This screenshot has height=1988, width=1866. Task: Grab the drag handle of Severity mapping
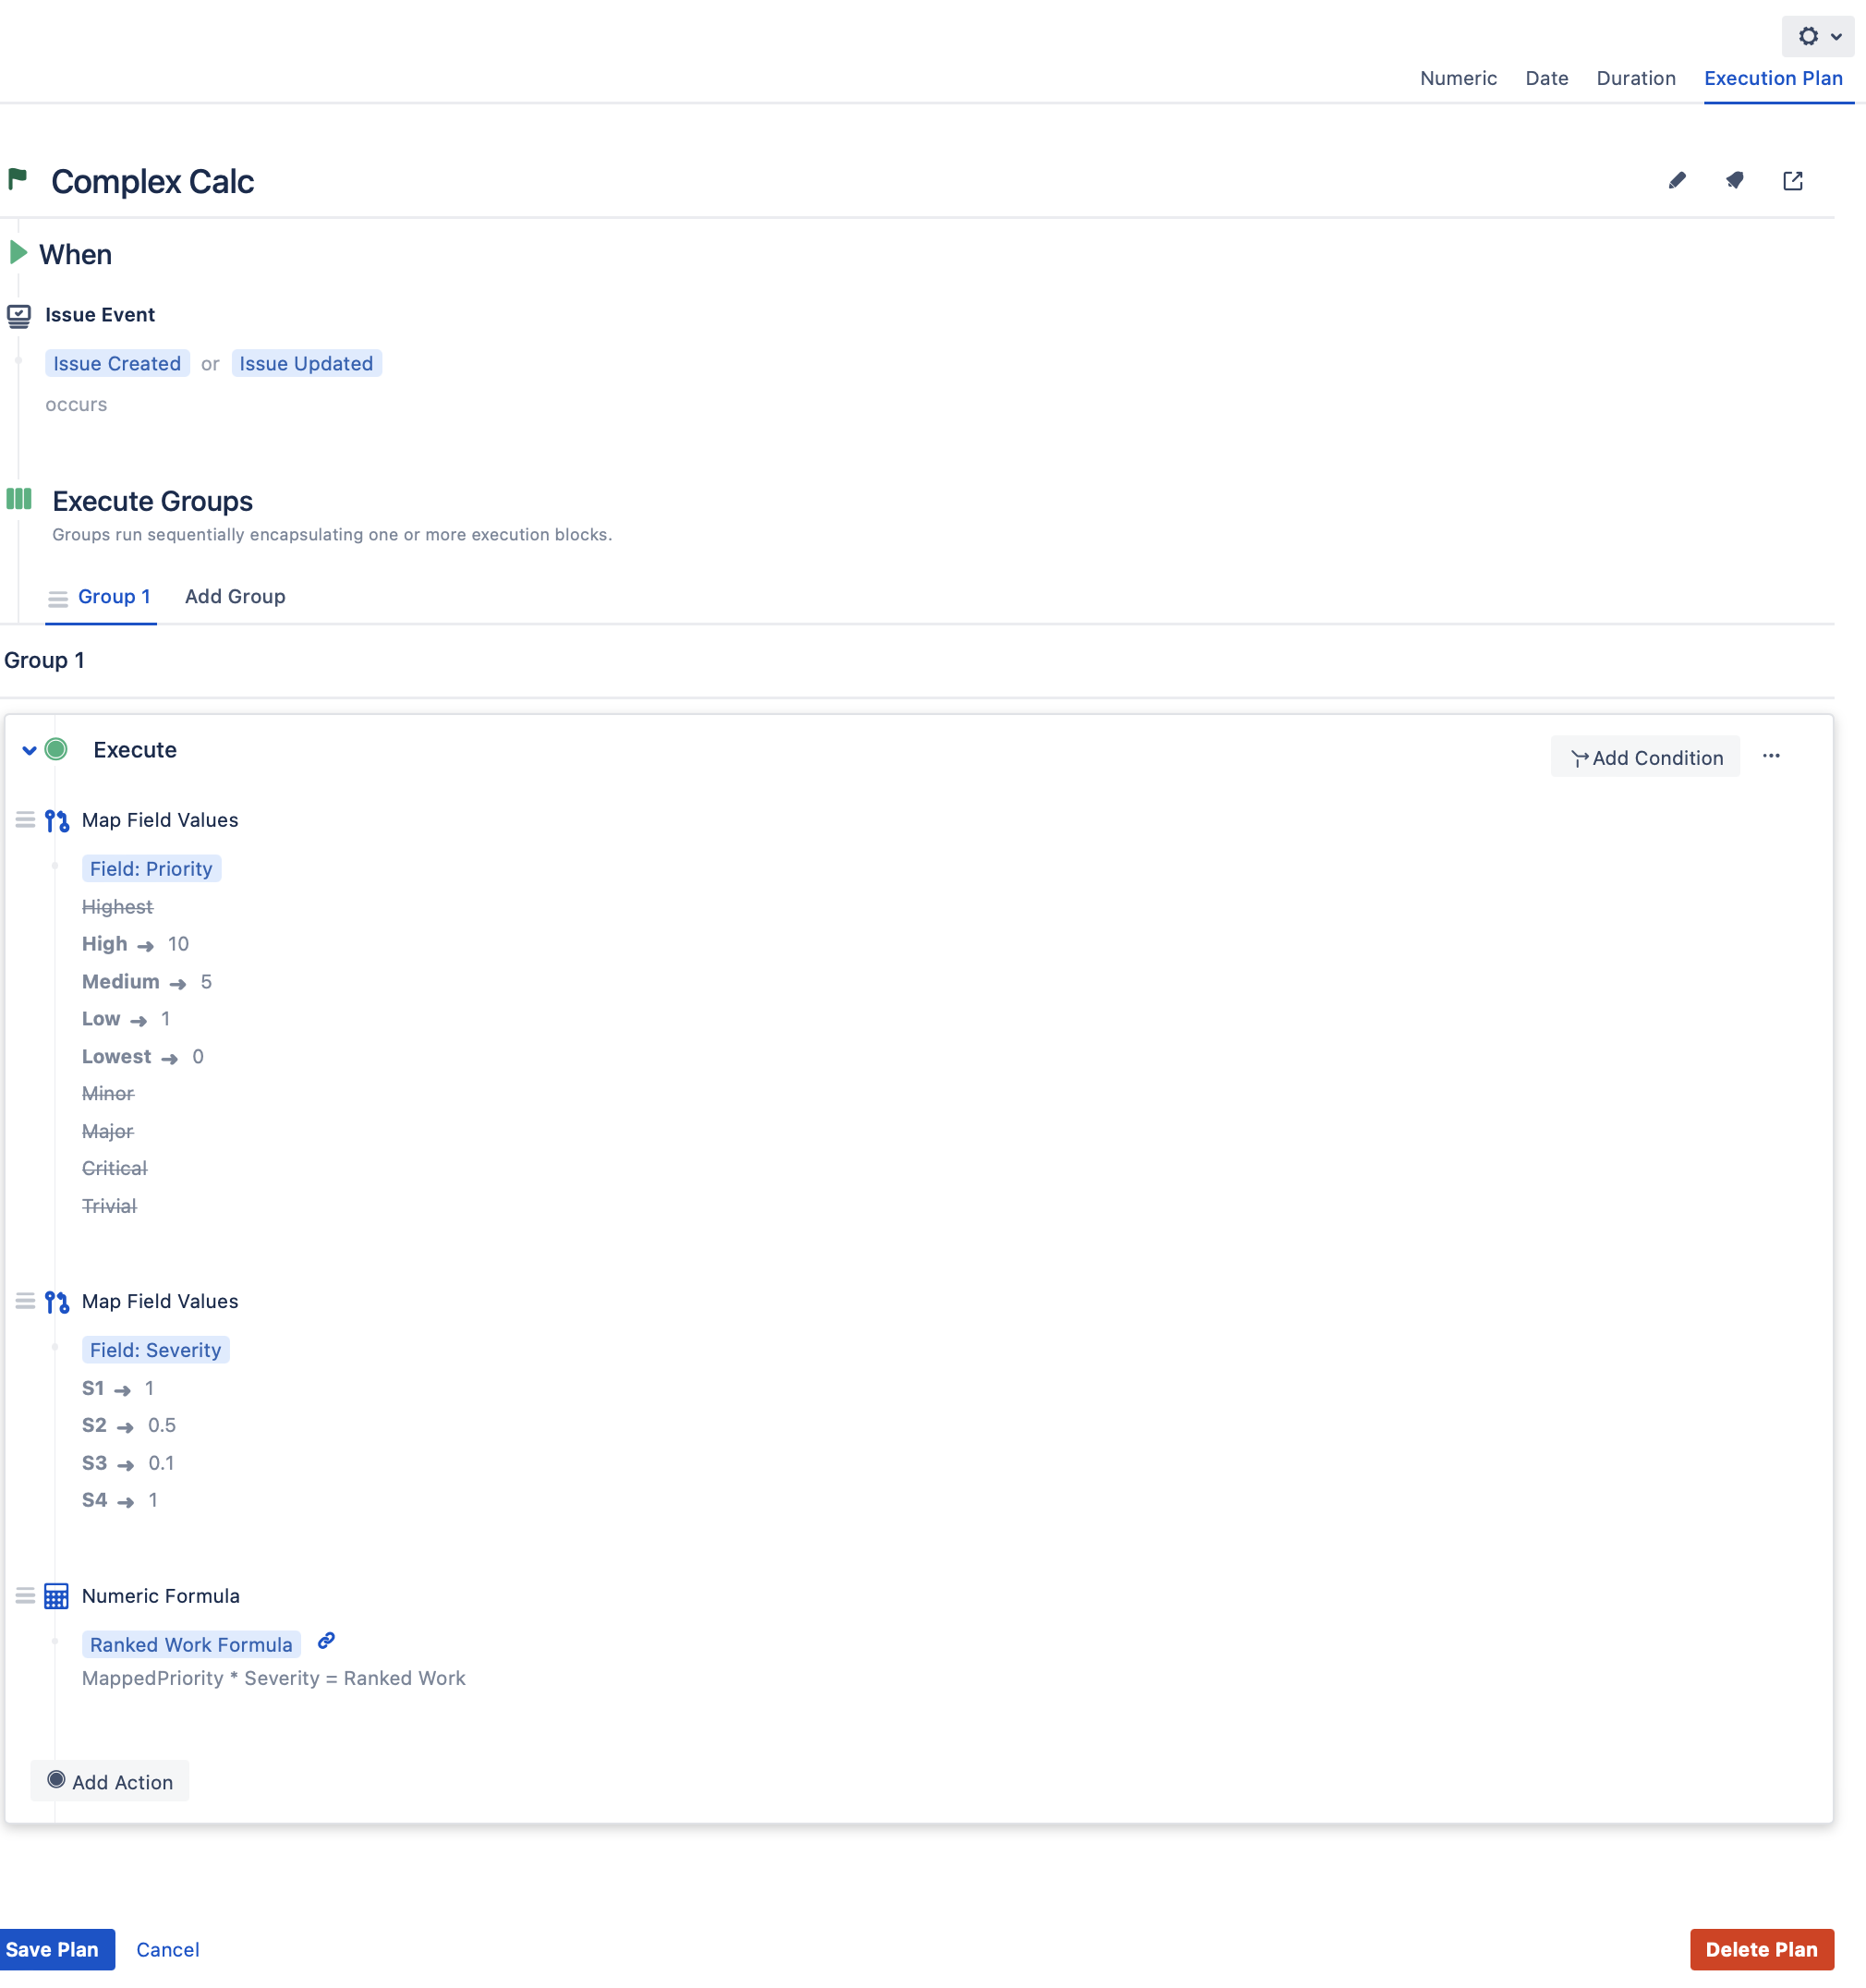click(25, 1301)
